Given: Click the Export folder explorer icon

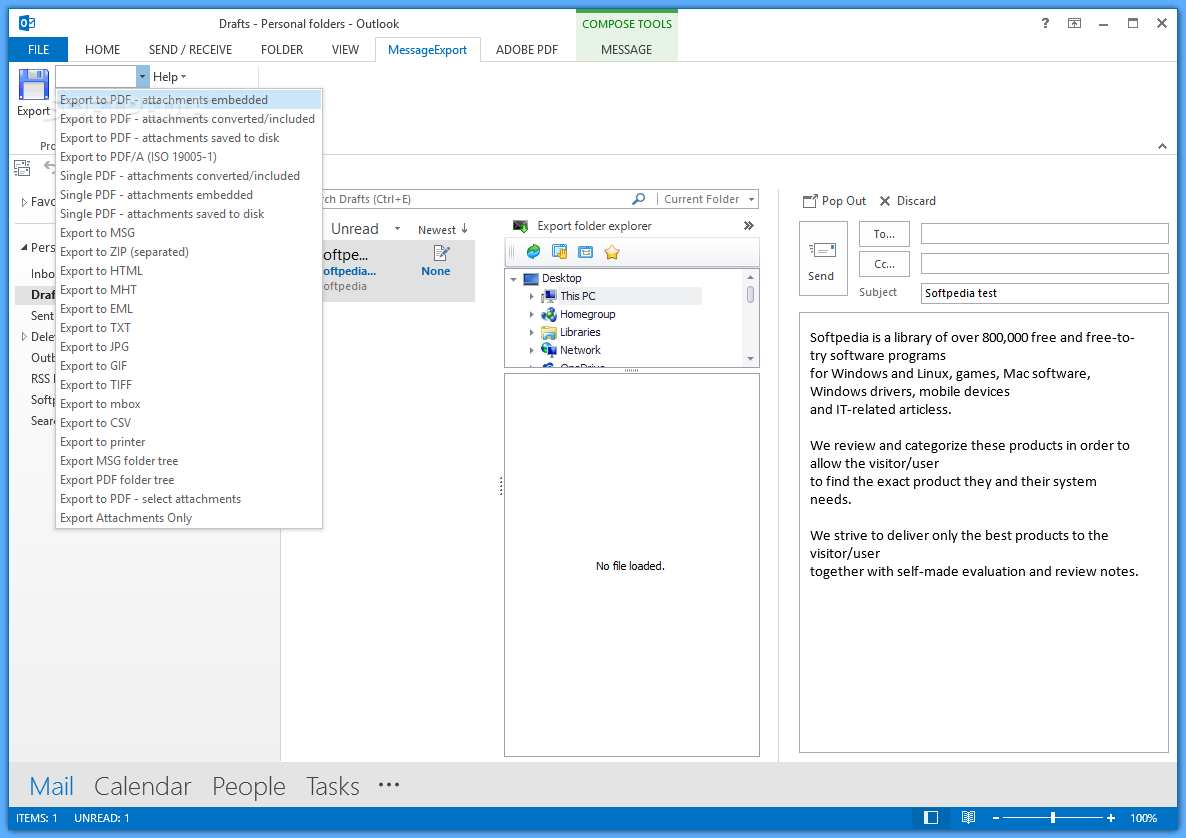Looking at the screenshot, I should point(520,226).
